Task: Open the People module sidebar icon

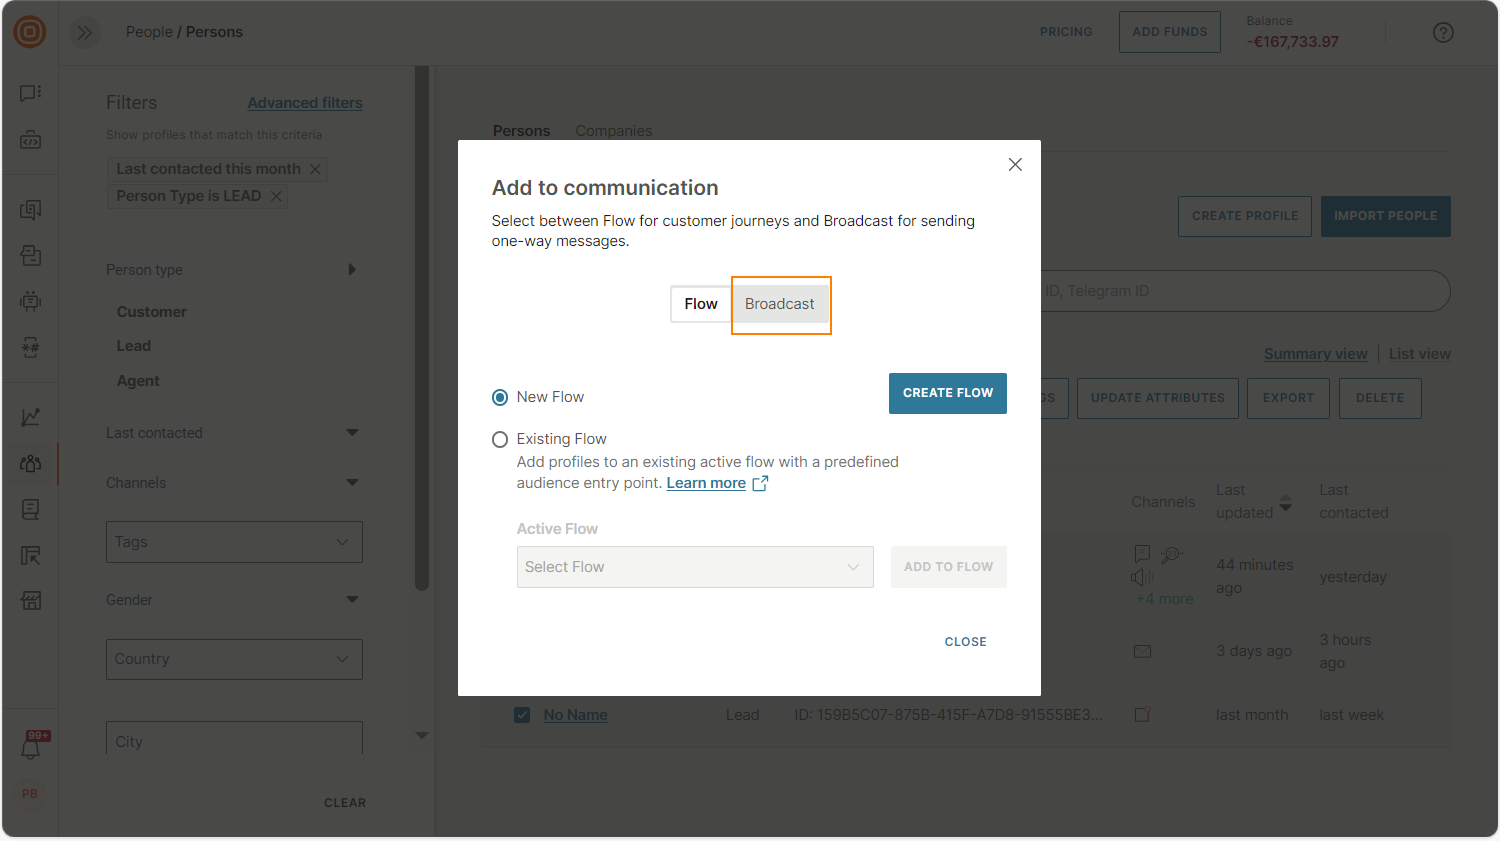Action: pos(31,463)
